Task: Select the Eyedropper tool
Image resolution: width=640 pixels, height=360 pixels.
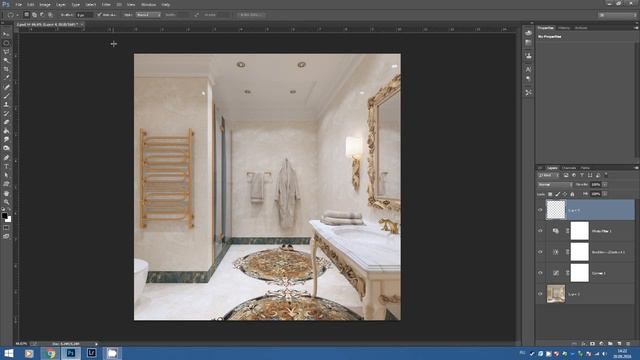Action: coord(6,78)
